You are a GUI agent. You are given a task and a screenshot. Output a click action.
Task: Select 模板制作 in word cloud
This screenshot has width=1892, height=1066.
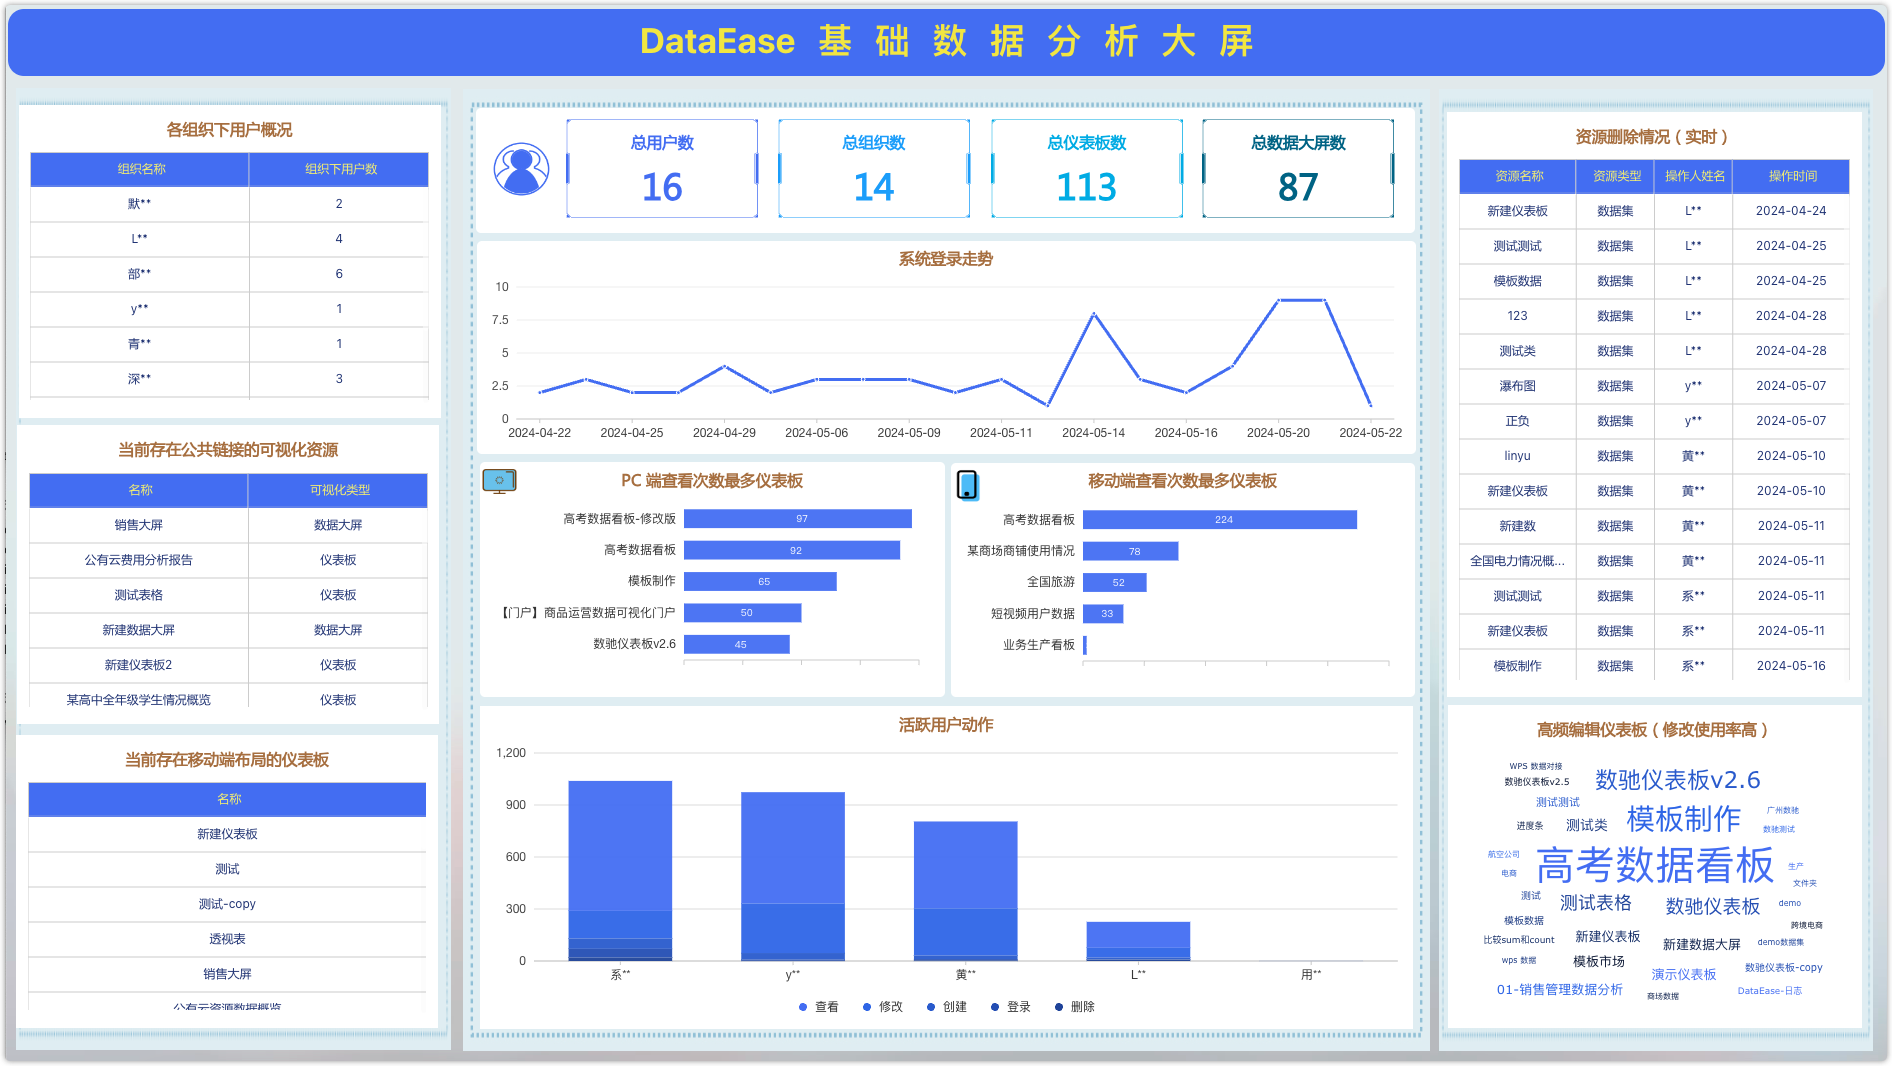1683,819
